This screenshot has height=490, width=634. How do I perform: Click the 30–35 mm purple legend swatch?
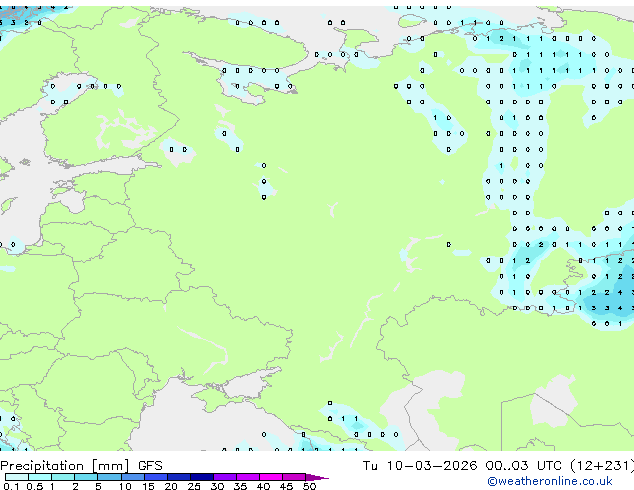click(x=225, y=477)
